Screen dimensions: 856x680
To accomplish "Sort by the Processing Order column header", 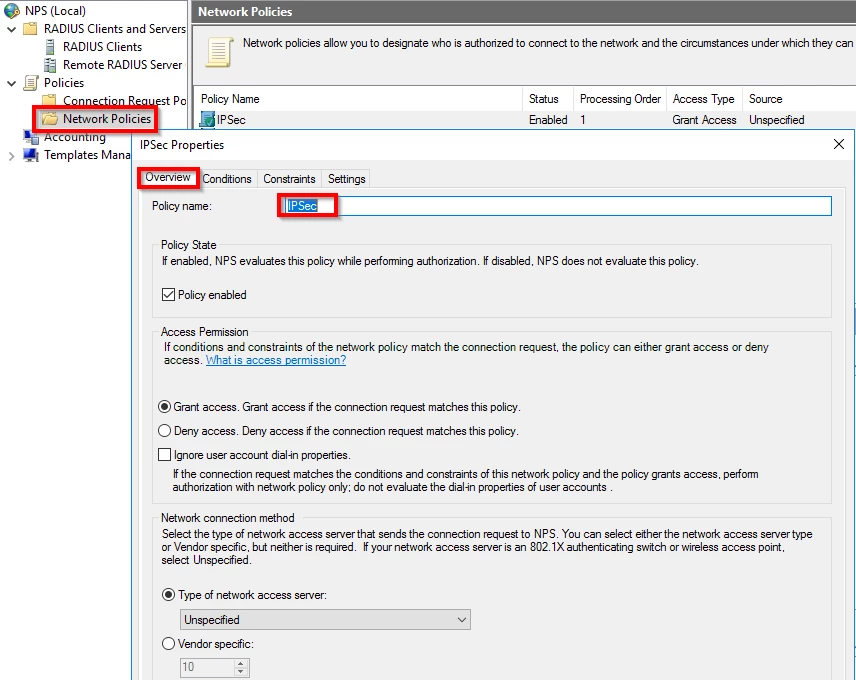I will click(x=620, y=99).
